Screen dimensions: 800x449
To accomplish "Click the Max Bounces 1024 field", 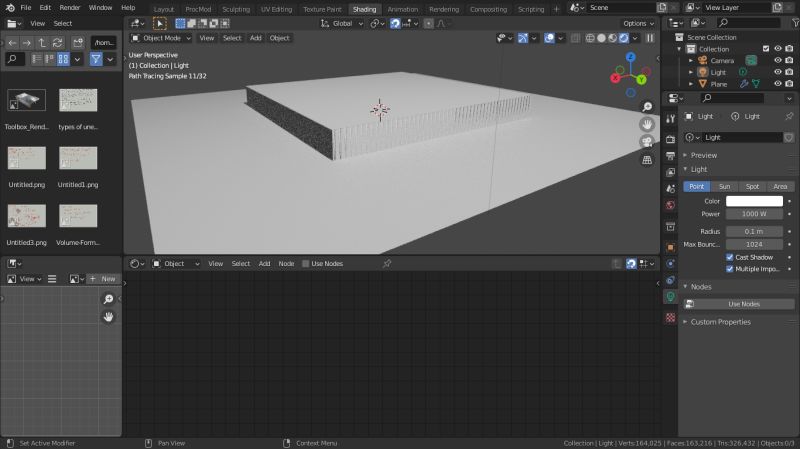I will point(754,244).
